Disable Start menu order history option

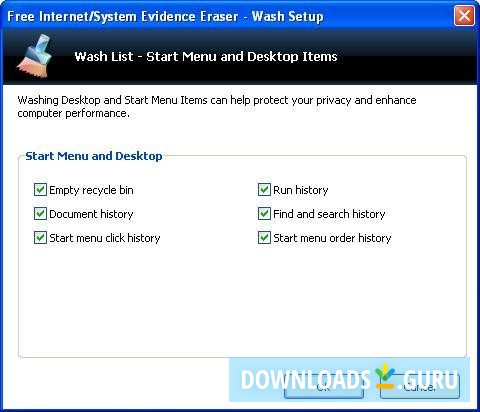pyautogui.click(x=264, y=238)
